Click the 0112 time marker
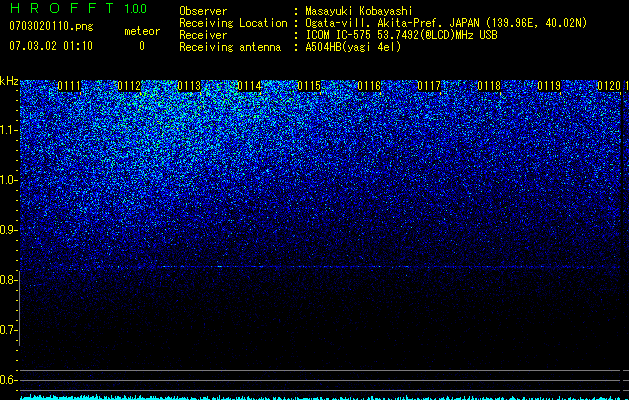Image resolution: width=629 pixels, height=400 pixels. pyautogui.click(x=130, y=86)
